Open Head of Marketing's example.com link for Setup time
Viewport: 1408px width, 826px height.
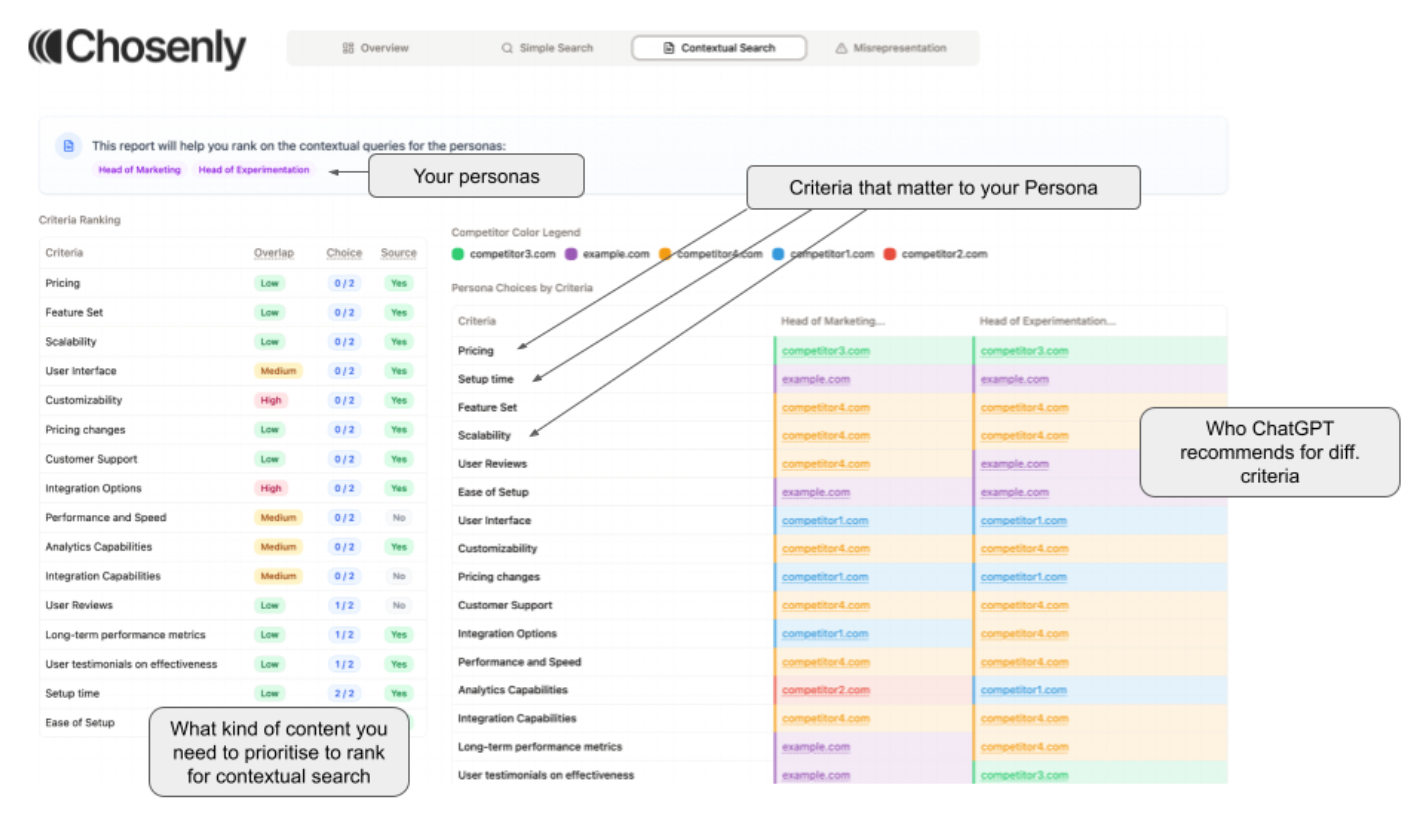point(816,379)
